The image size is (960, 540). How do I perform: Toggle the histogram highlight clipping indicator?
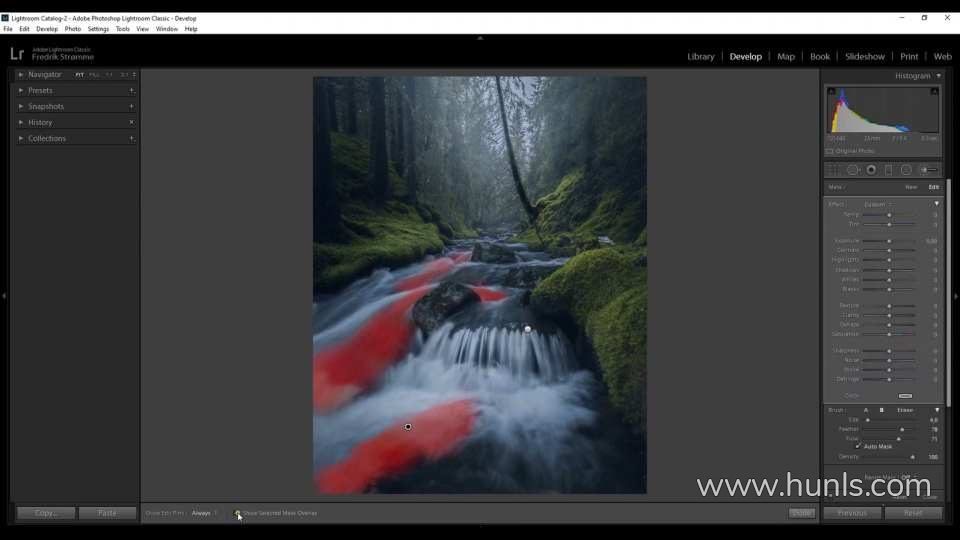(934, 91)
